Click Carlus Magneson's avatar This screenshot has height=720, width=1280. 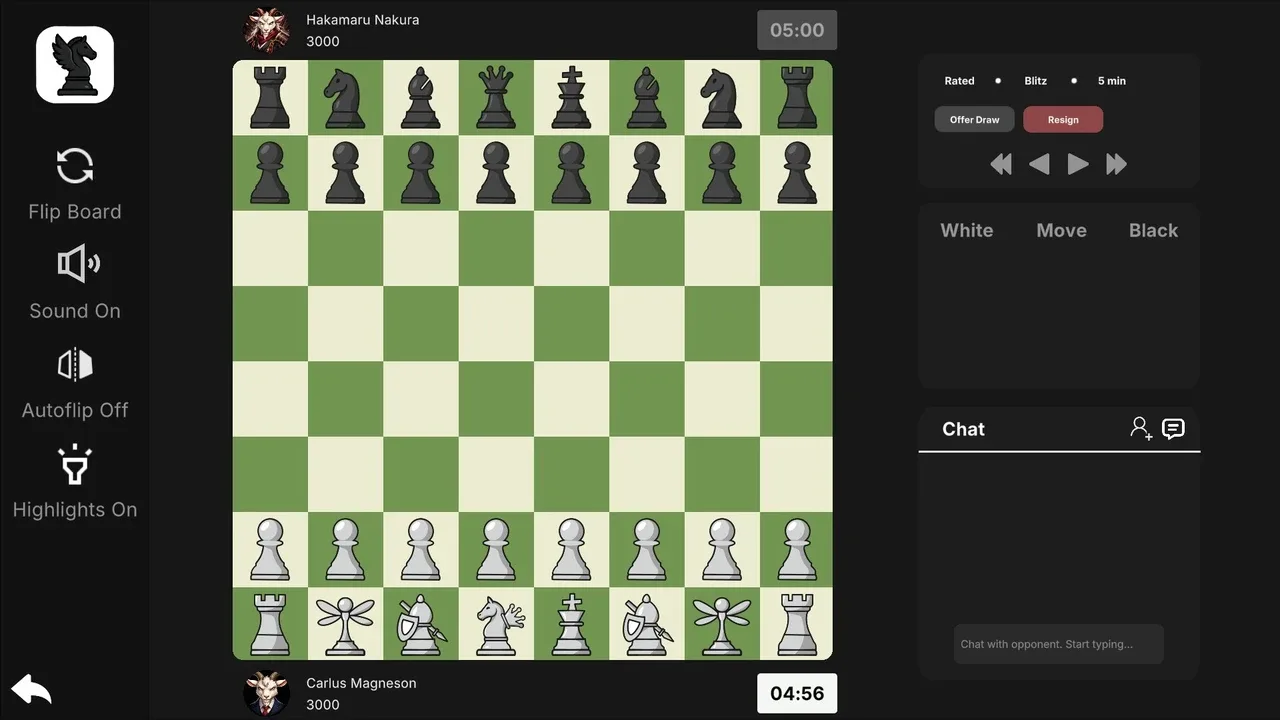pos(267,693)
